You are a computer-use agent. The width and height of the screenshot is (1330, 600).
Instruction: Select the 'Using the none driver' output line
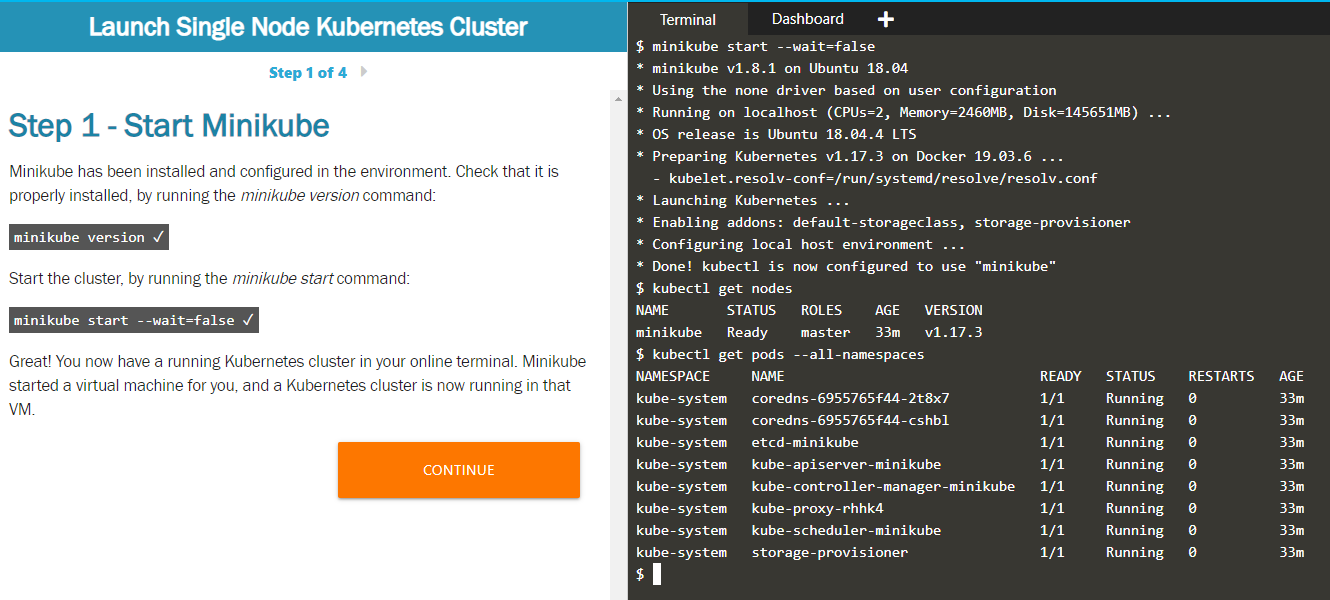846,90
